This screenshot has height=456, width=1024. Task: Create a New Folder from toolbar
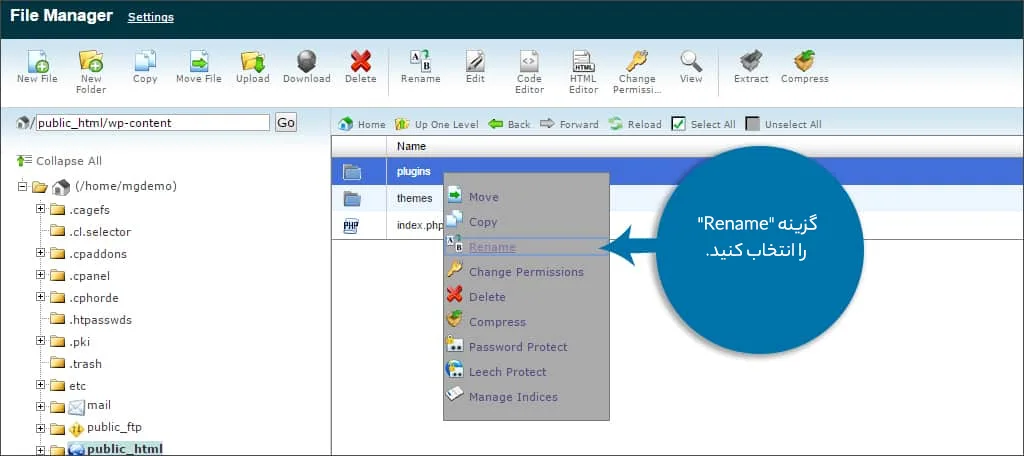91,61
